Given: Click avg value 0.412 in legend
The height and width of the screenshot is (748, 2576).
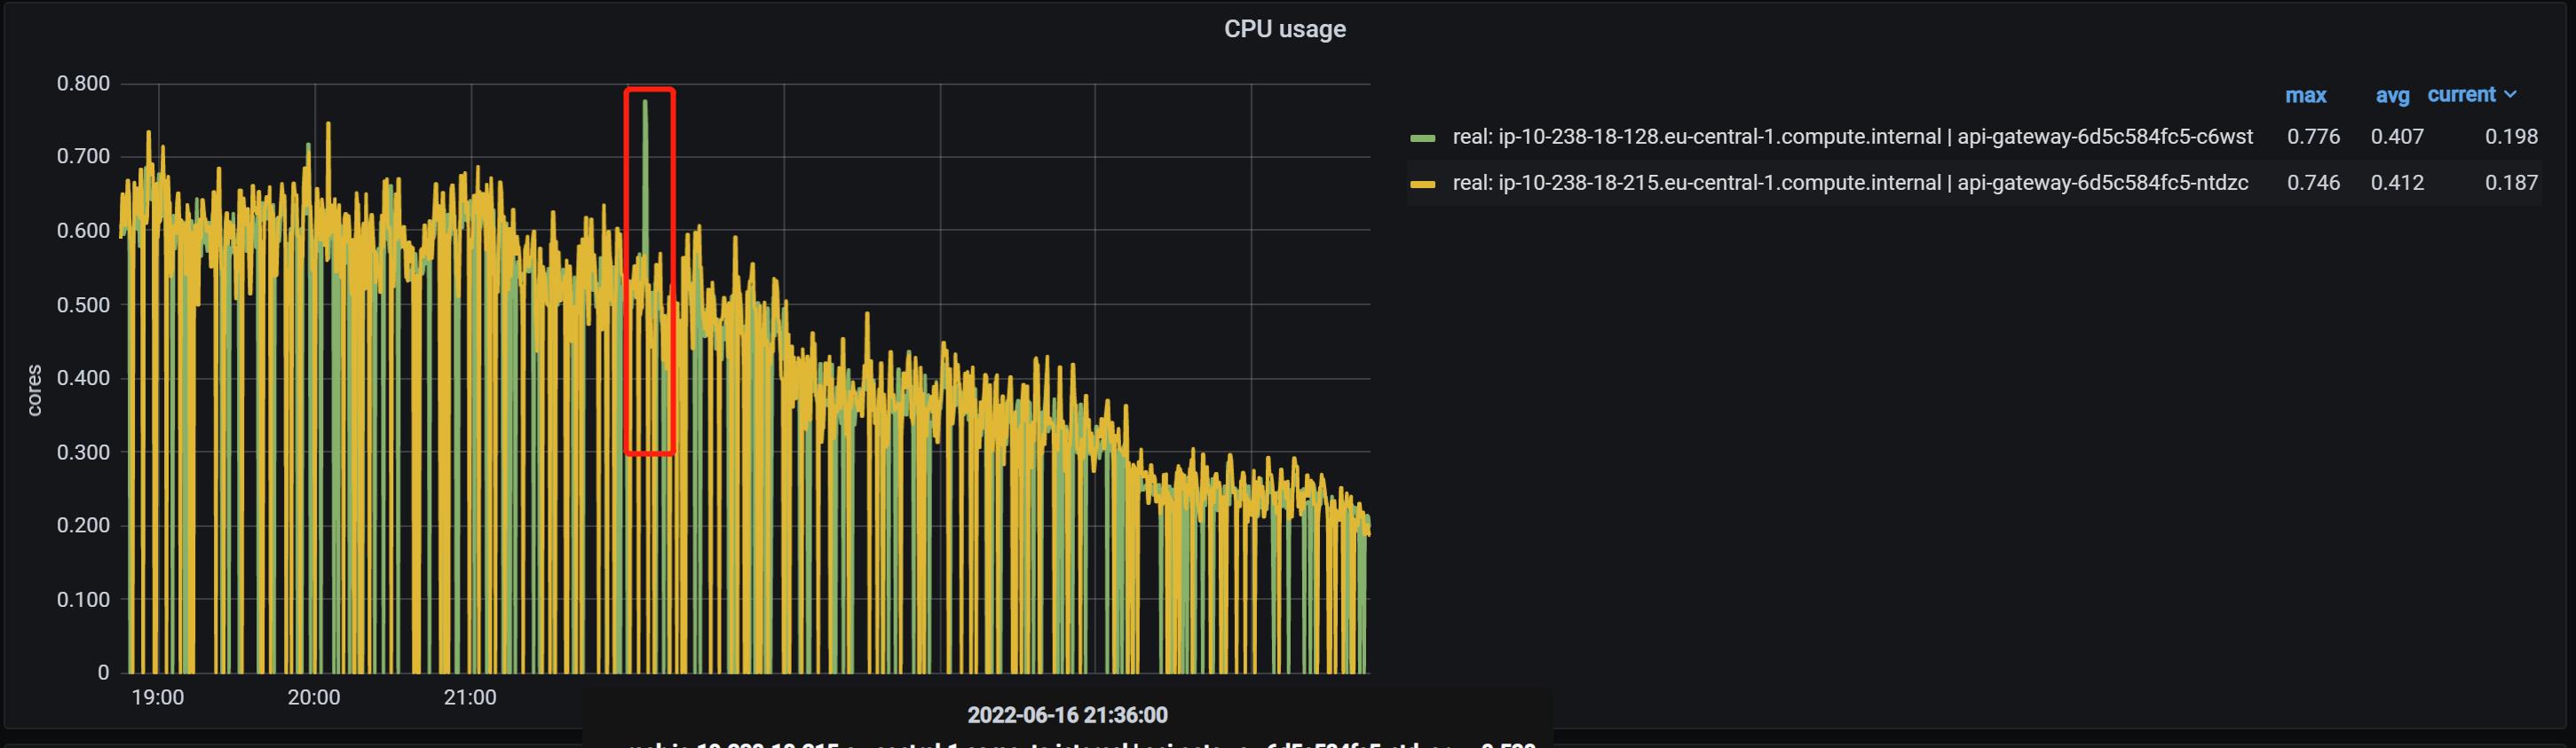Looking at the screenshot, I should coord(2397,182).
